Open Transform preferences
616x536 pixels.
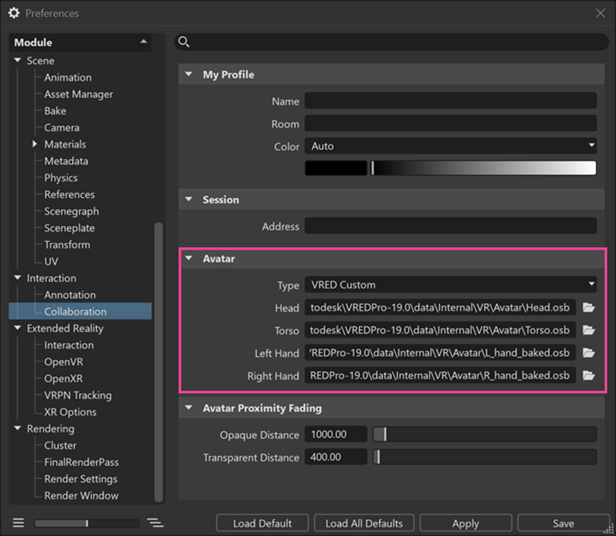67,245
